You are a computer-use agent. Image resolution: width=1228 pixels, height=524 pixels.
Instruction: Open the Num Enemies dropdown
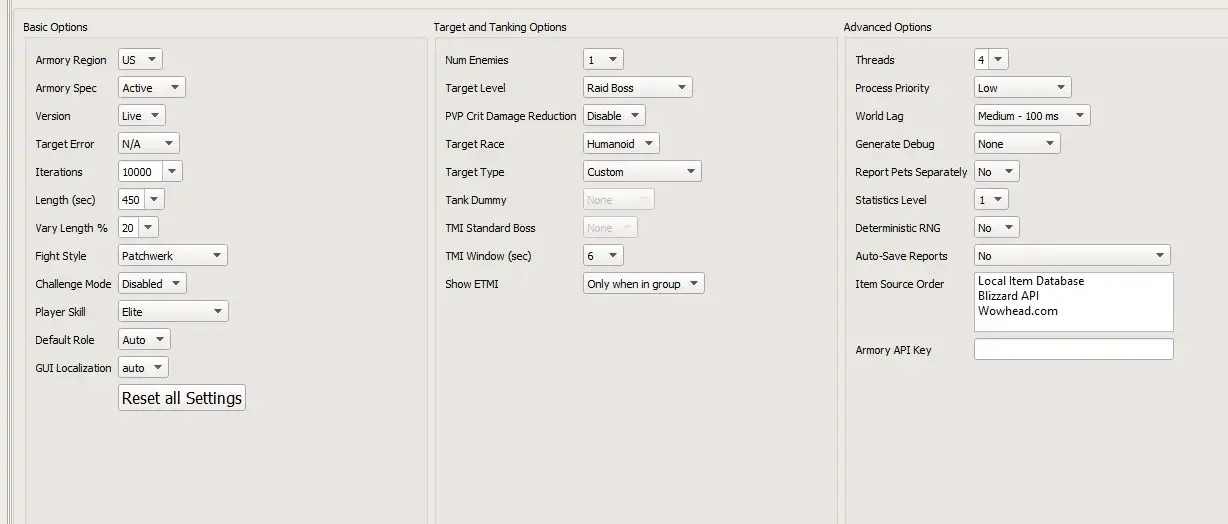click(x=603, y=60)
